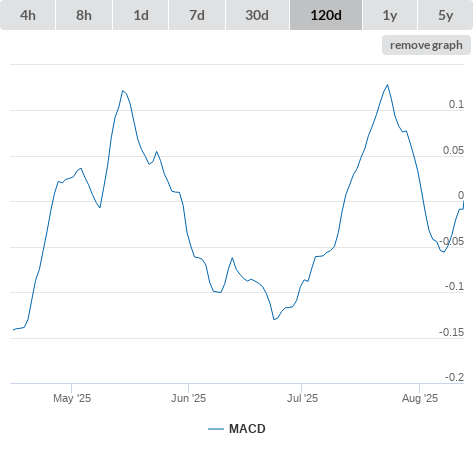Viewport: 474px width, 455px height.
Task: Click the -0.1 y-axis value
Action: coord(454,286)
